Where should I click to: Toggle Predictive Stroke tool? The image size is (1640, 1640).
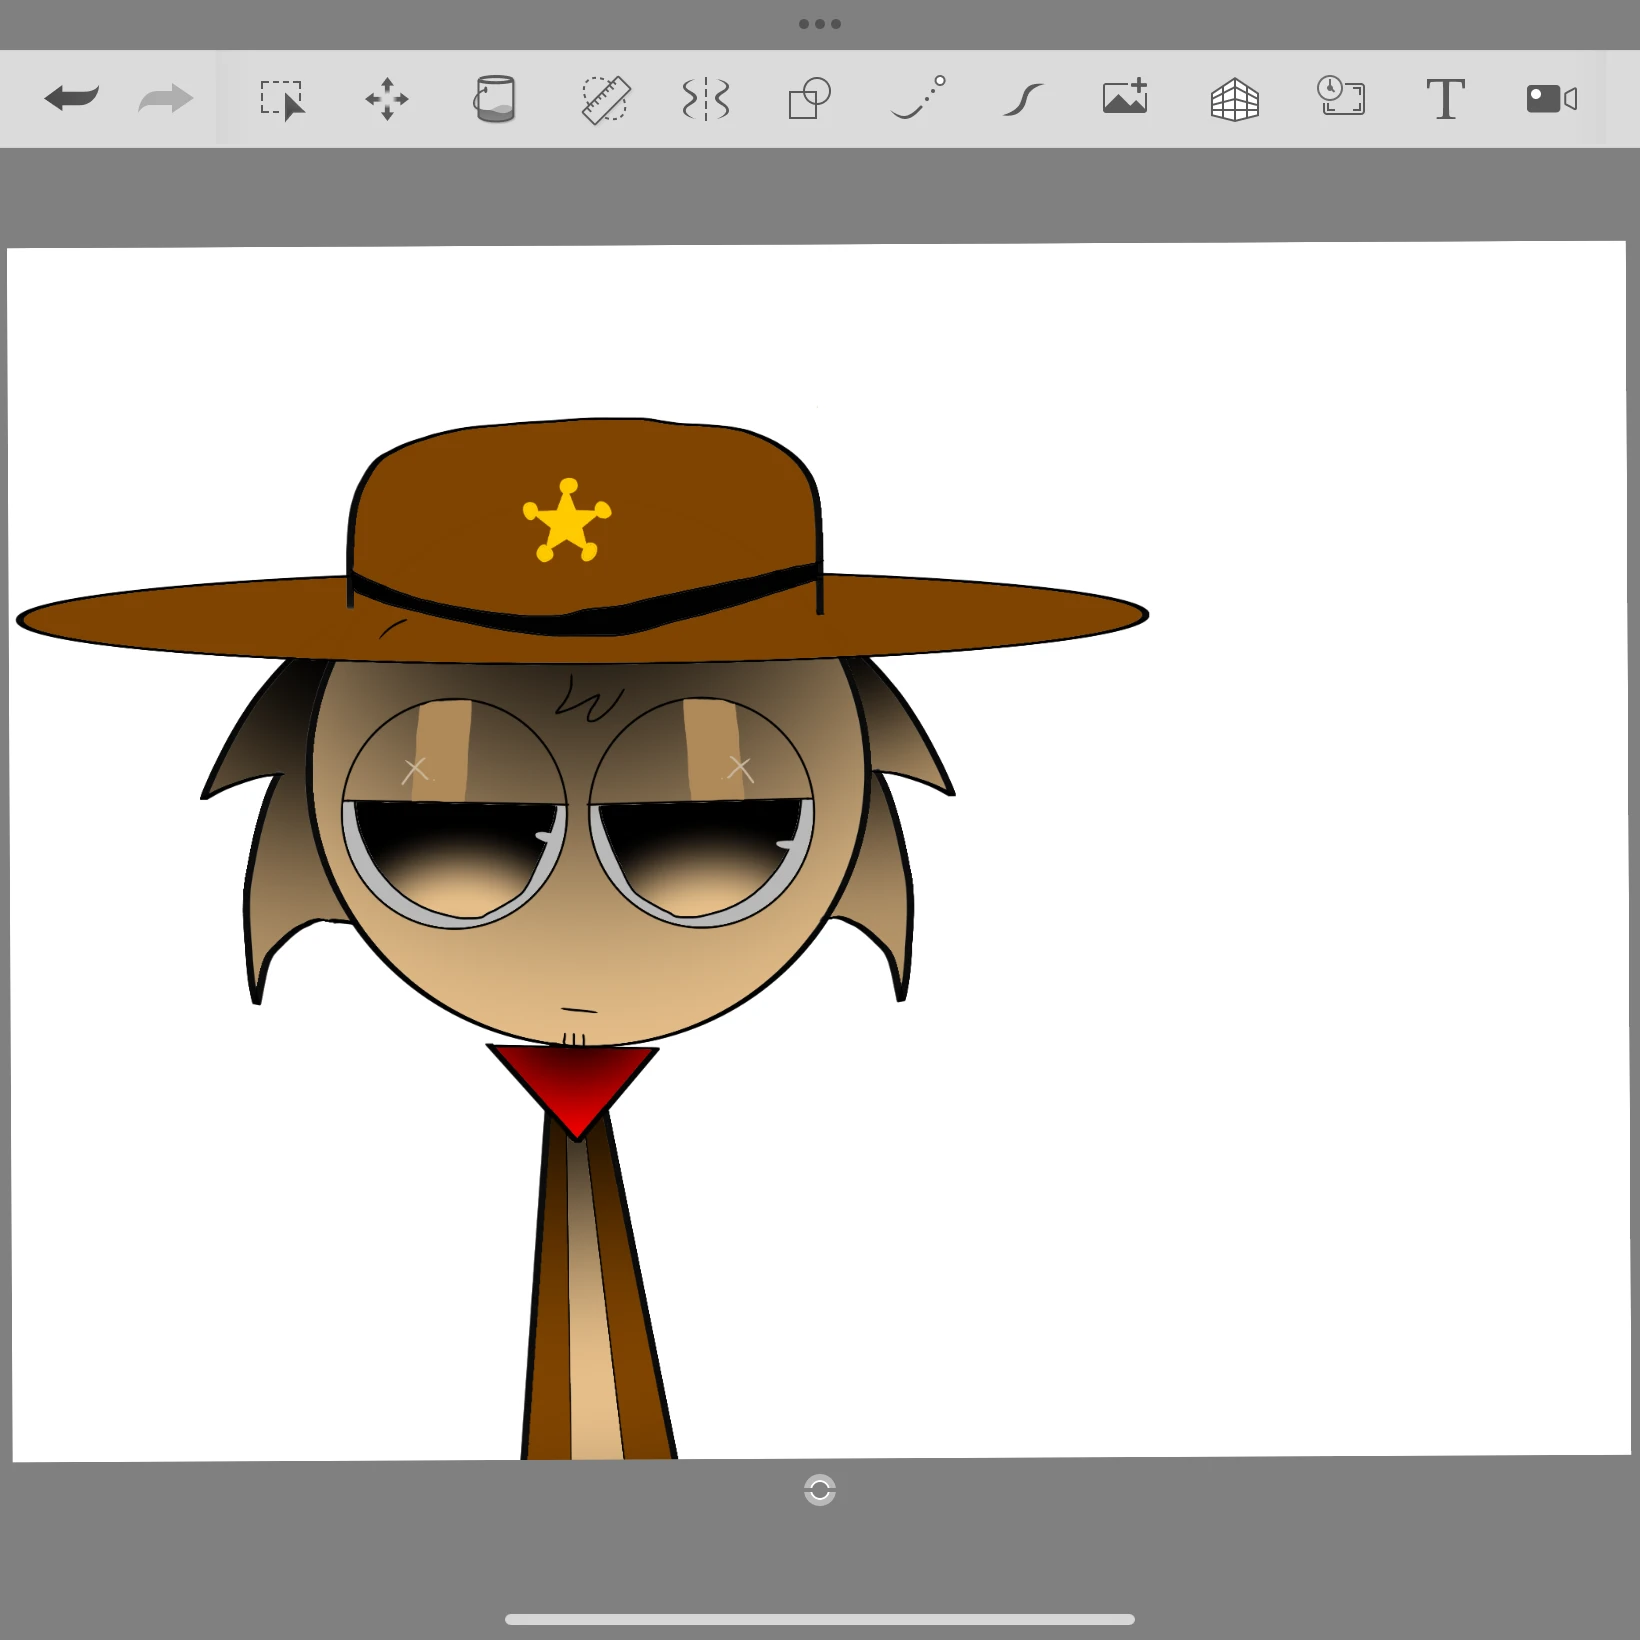point(918,97)
